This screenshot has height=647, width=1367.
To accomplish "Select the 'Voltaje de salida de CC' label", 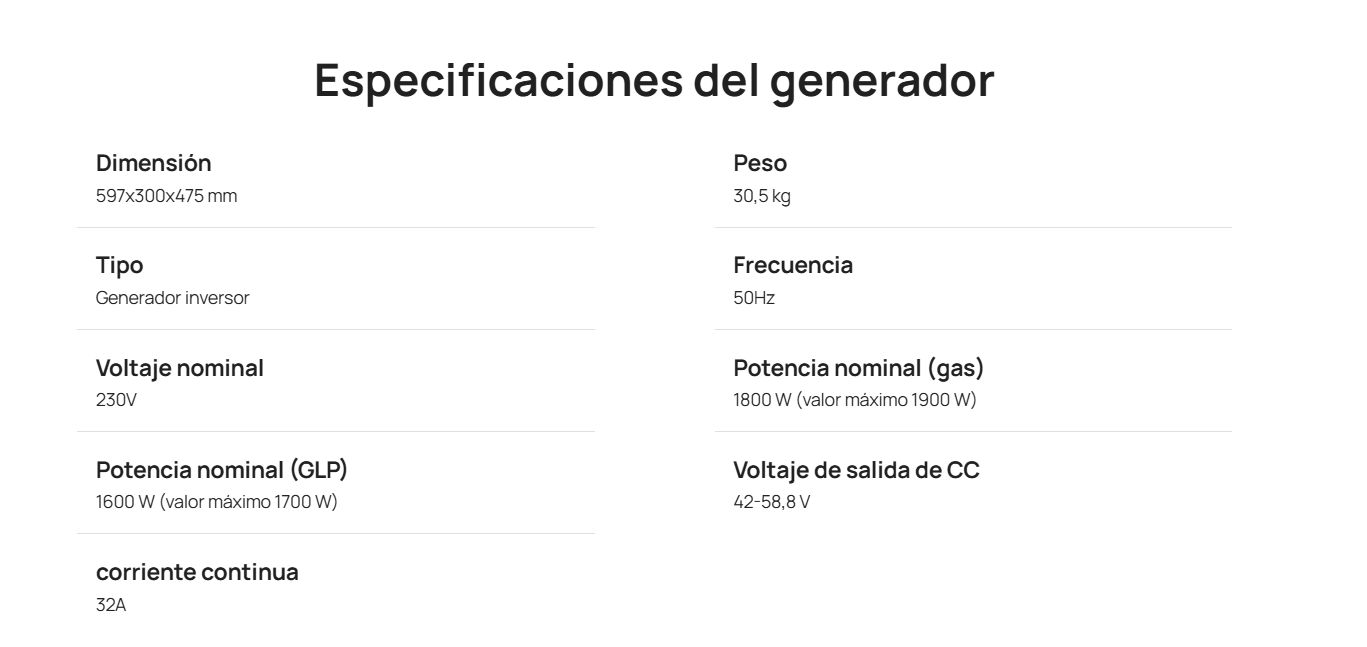I will [857, 470].
